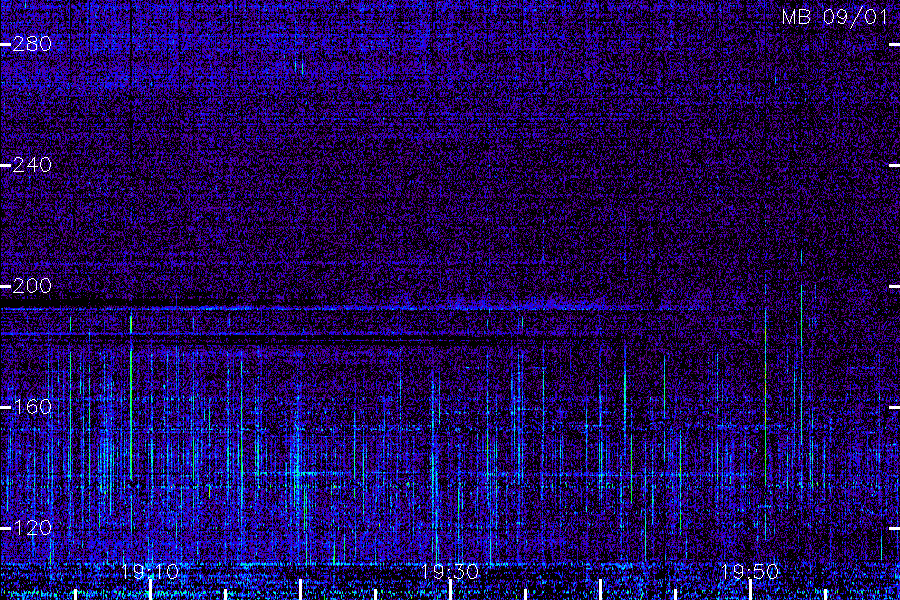Click the 19:30 time axis label

(450, 572)
